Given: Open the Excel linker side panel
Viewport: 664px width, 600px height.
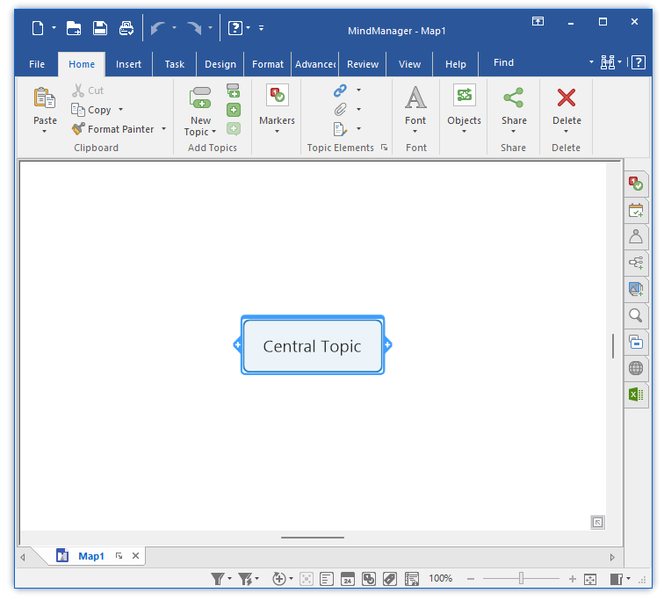Looking at the screenshot, I should point(636,395).
